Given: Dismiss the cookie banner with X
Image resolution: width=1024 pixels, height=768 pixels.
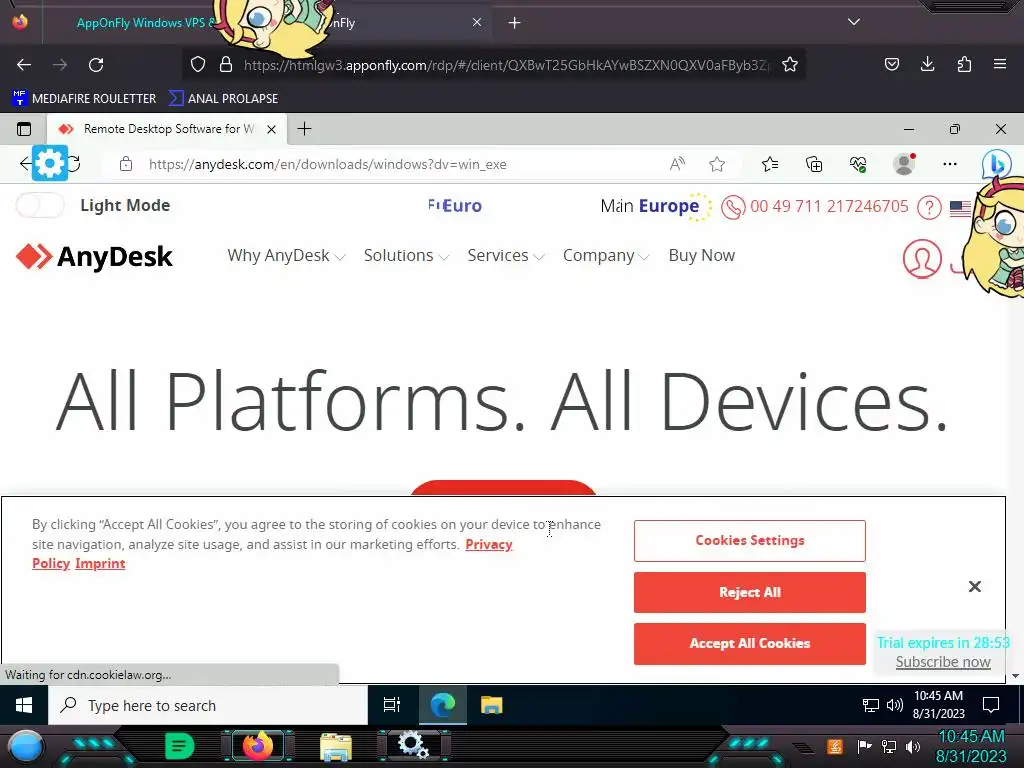Looking at the screenshot, I should pos(974,586).
